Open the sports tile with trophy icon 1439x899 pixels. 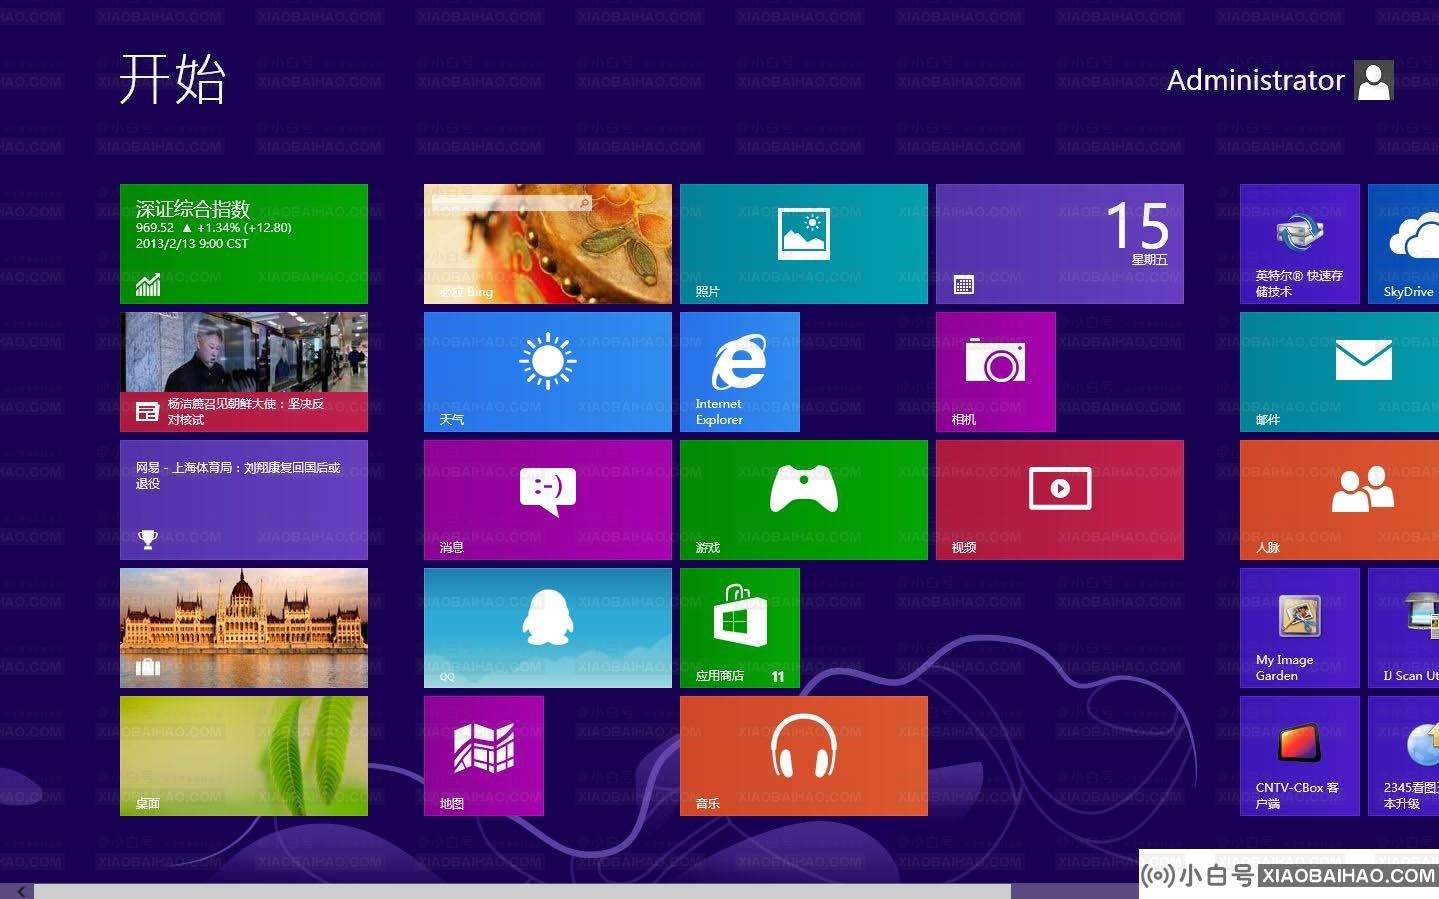coord(244,500)
